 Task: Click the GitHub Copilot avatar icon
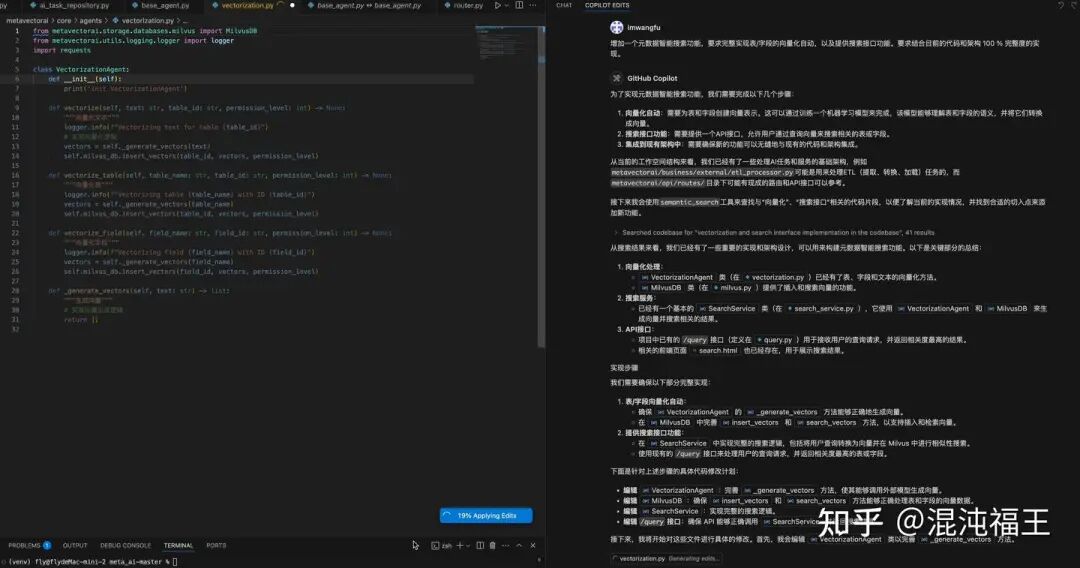click(616, 78)
